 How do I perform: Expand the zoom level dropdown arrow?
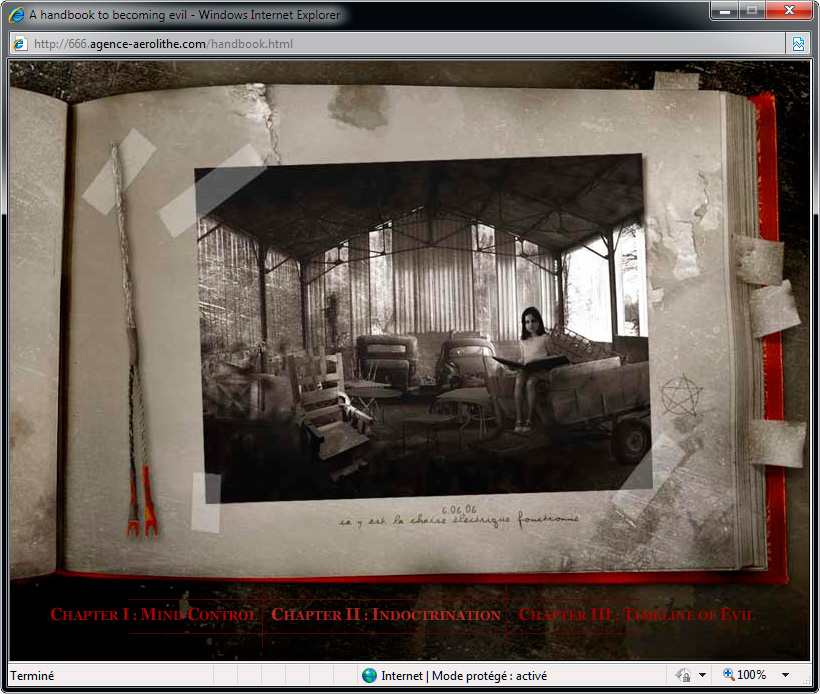[x=785, y=676]
